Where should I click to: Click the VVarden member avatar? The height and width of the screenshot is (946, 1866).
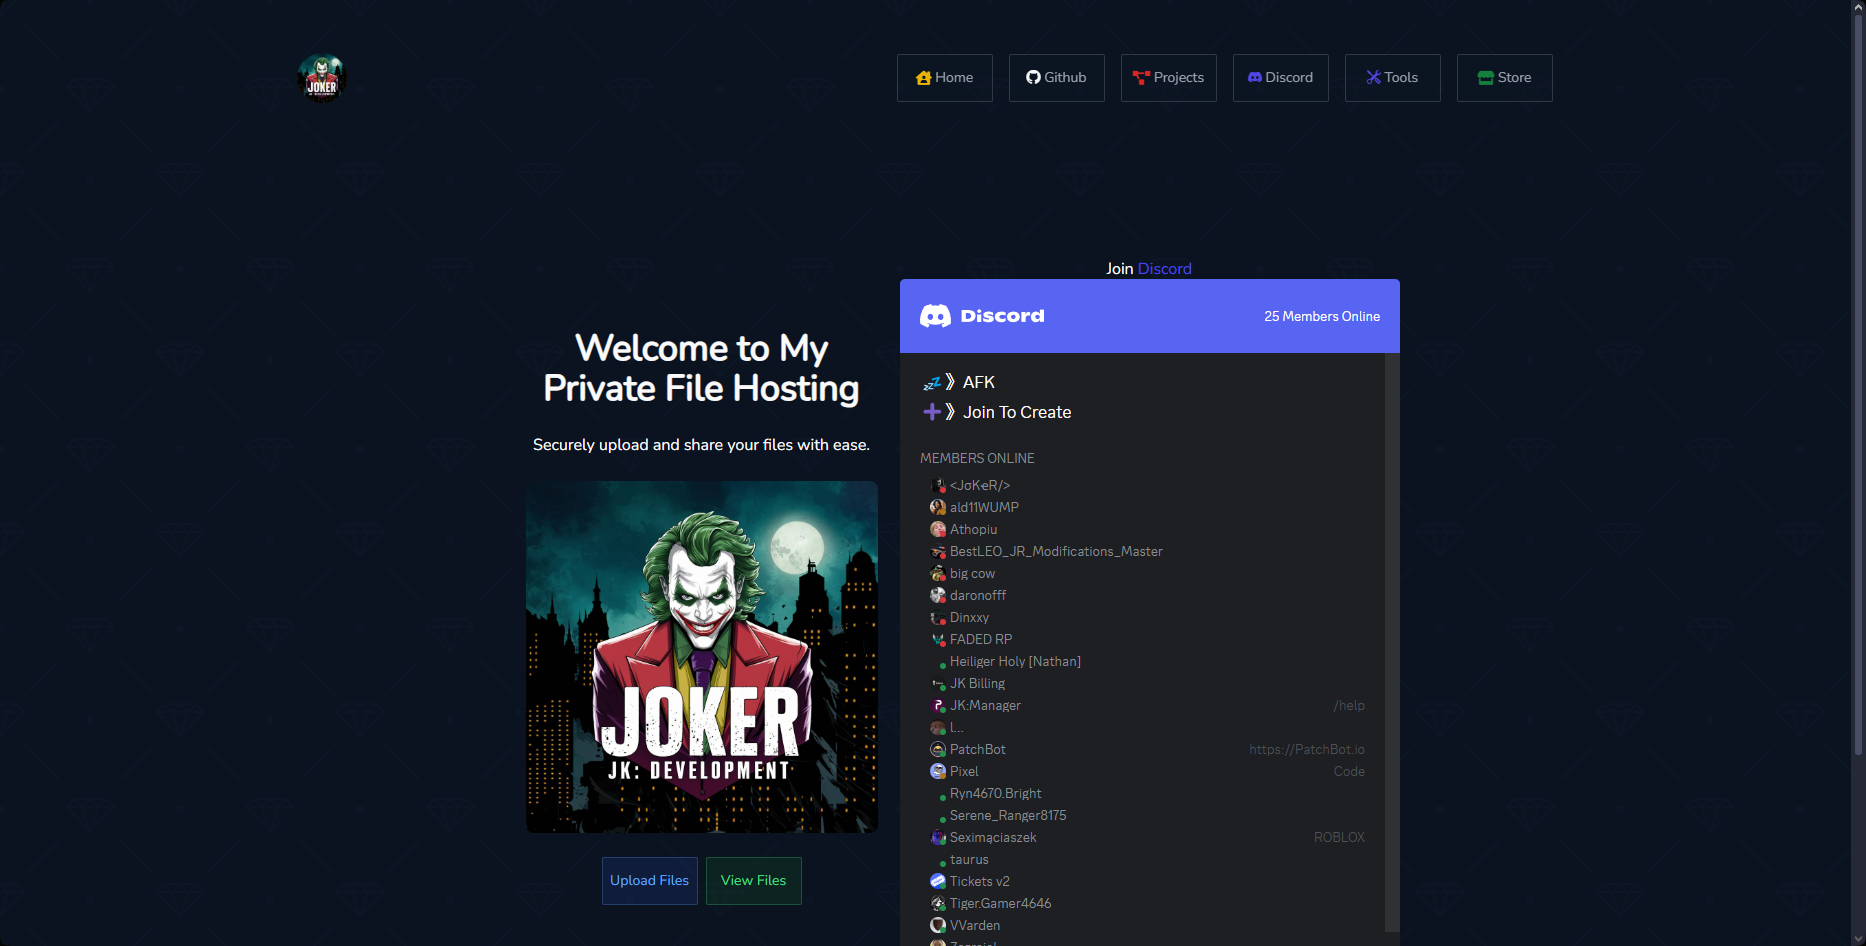tap(938, 926)
